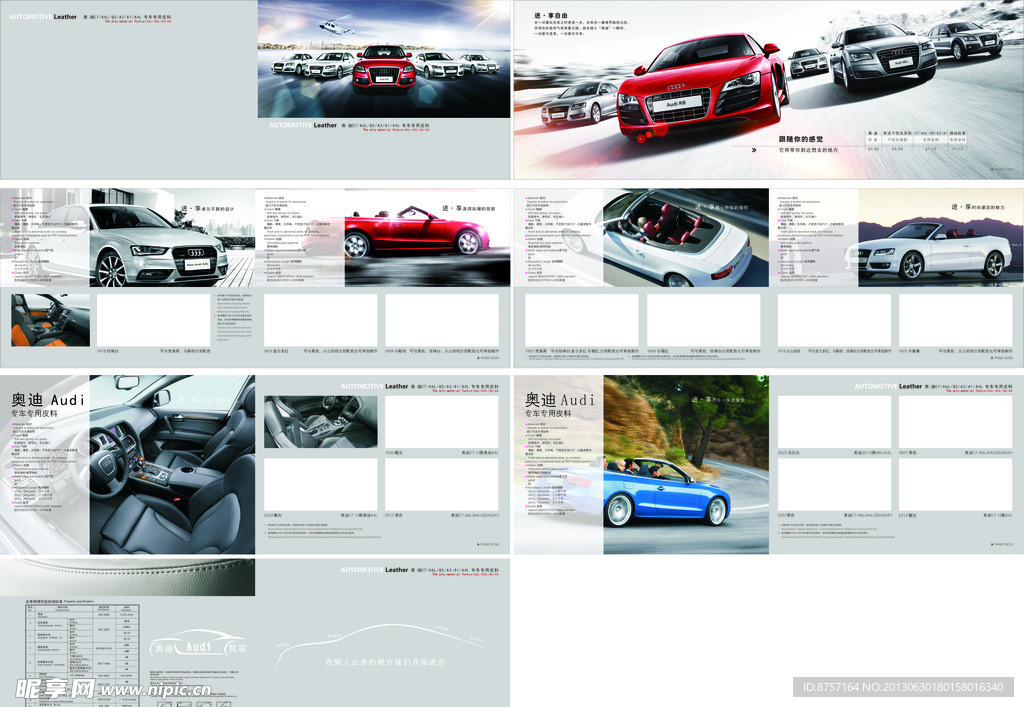The image size is (1024, 707).
Task: Click the contents index table on the R8 spread
Action: coord(916,140)
